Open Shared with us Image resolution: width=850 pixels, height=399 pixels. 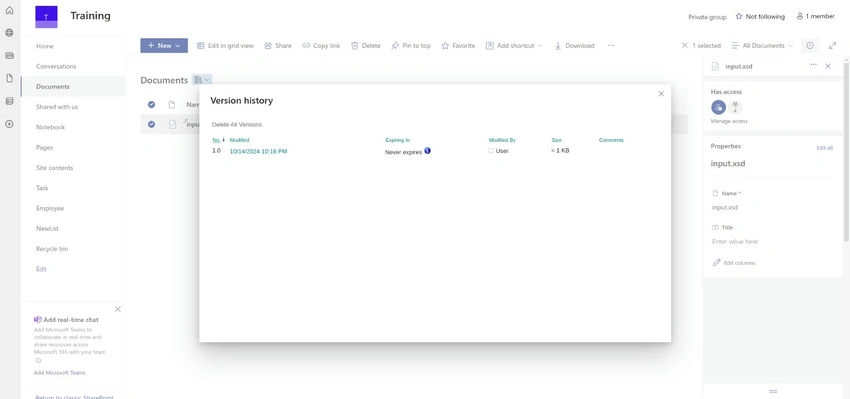tap(57, 107)
